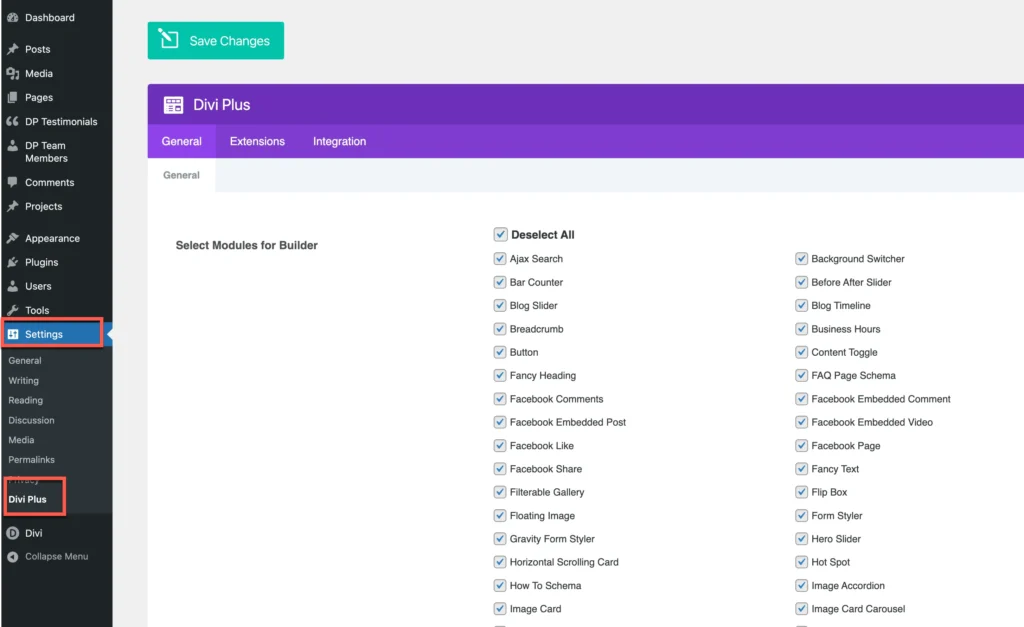Click the Users silhouette icon
1024x627 pixels.
tap(12, 286)
